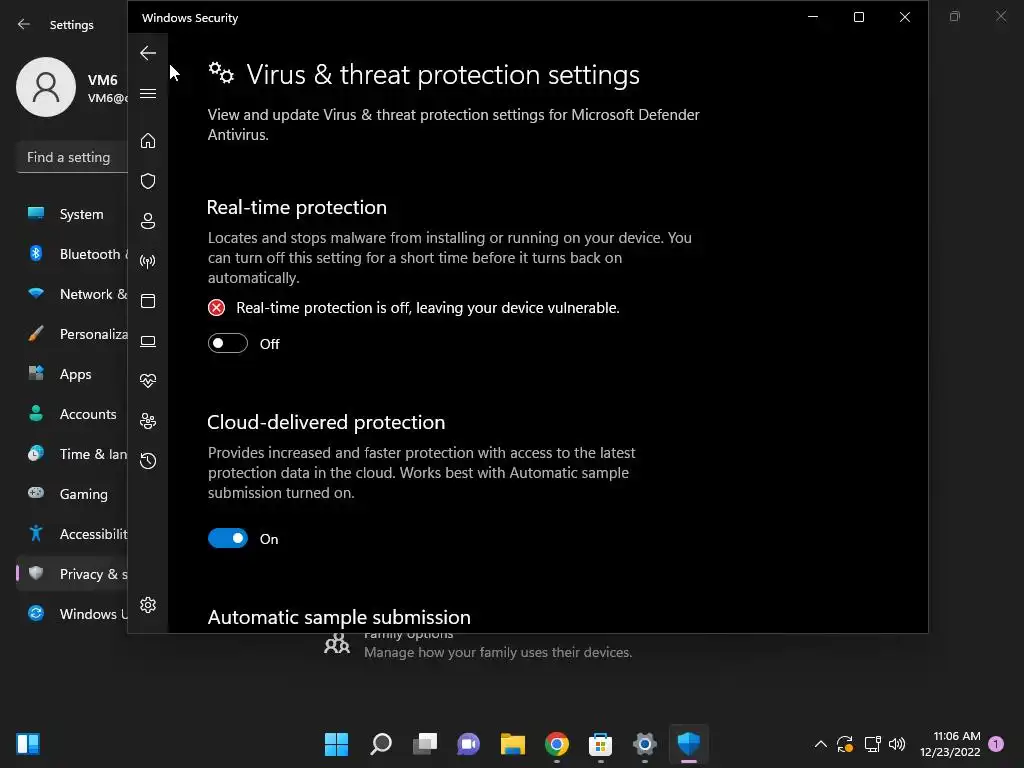The image size is (1024, 768).
Task: Select Bluetooth in Settings sidebar
Action: click(72, 254)
